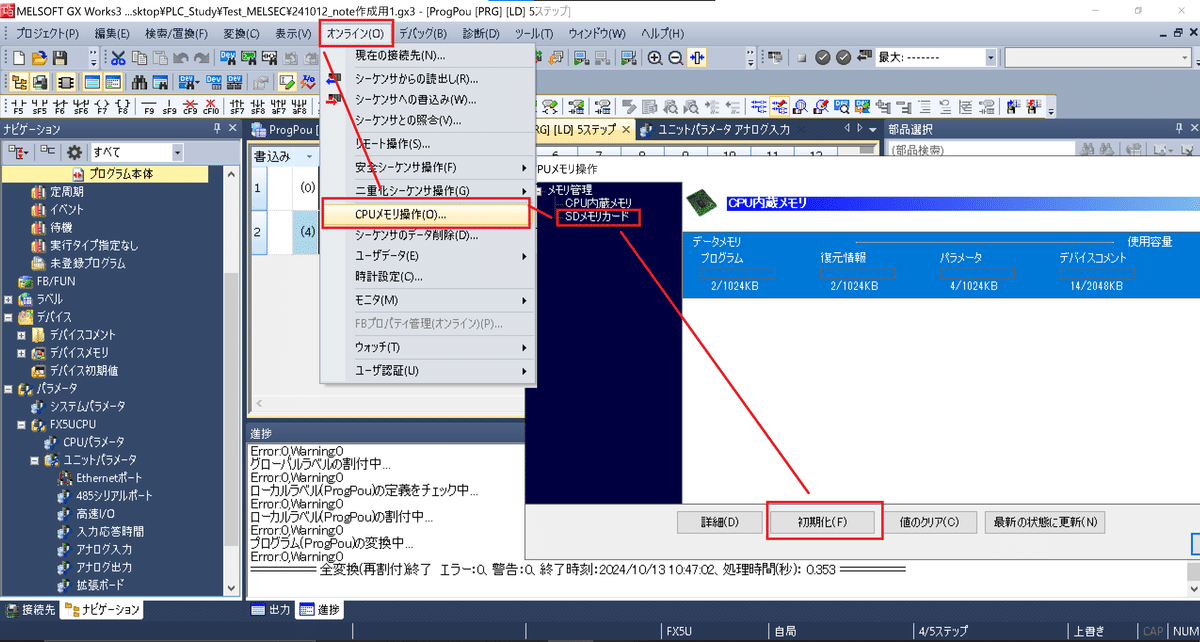Open the 最大 dropdown in the toolbar
This screenshot has width=1200, height=642.
click(991, 58)
